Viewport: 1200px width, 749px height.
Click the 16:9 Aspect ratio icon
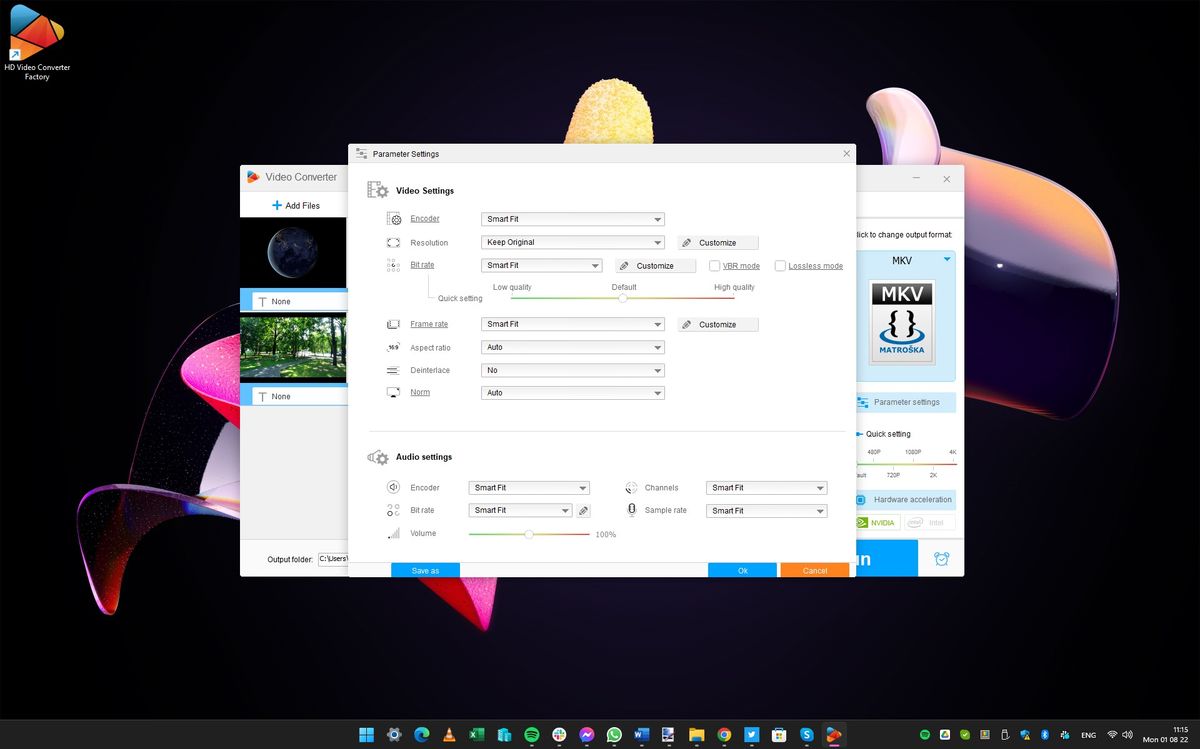click(x=393, y=347)
